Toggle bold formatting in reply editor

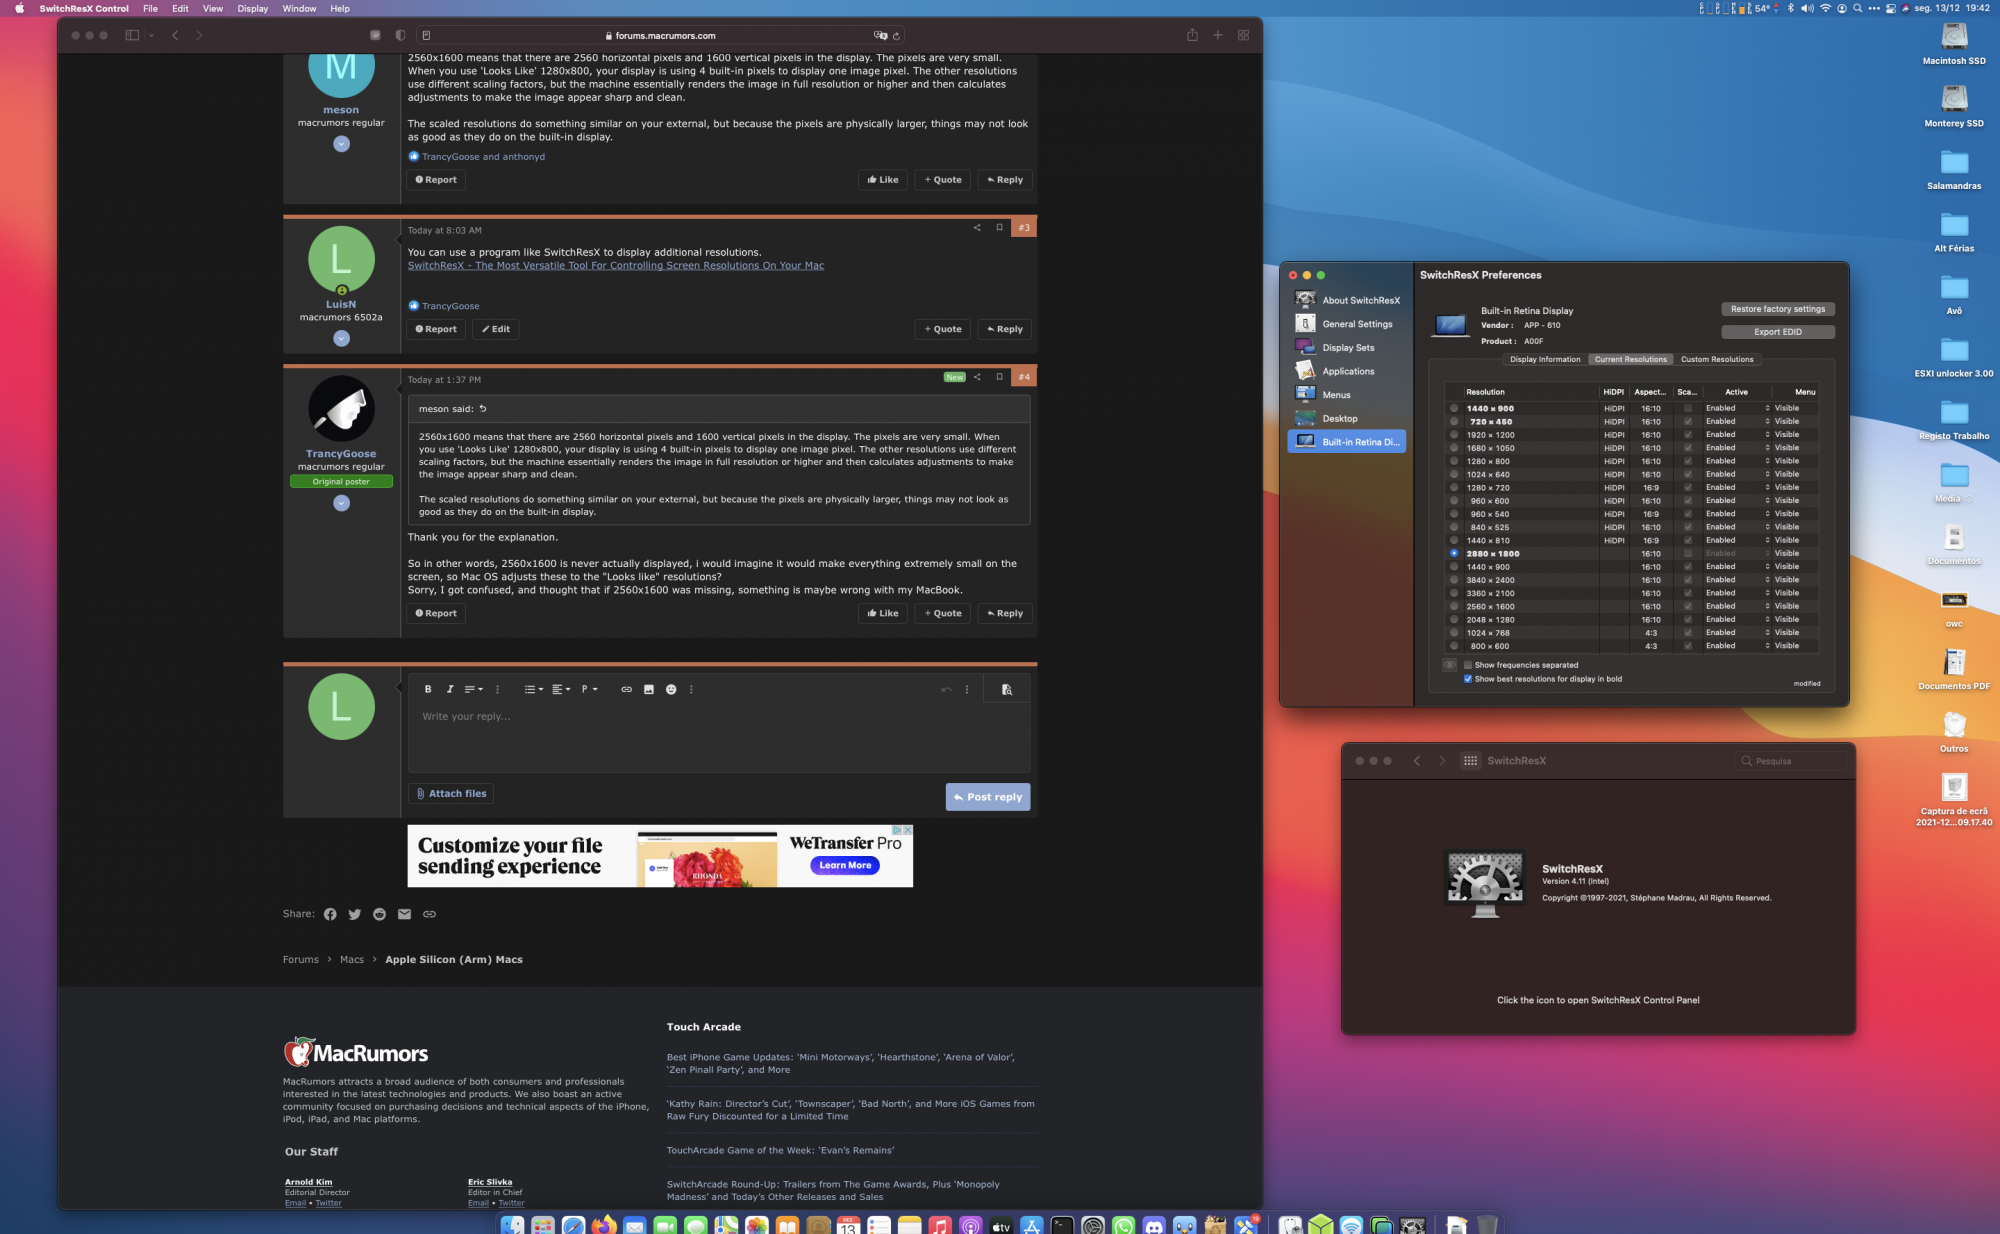[x=428, y=689]
